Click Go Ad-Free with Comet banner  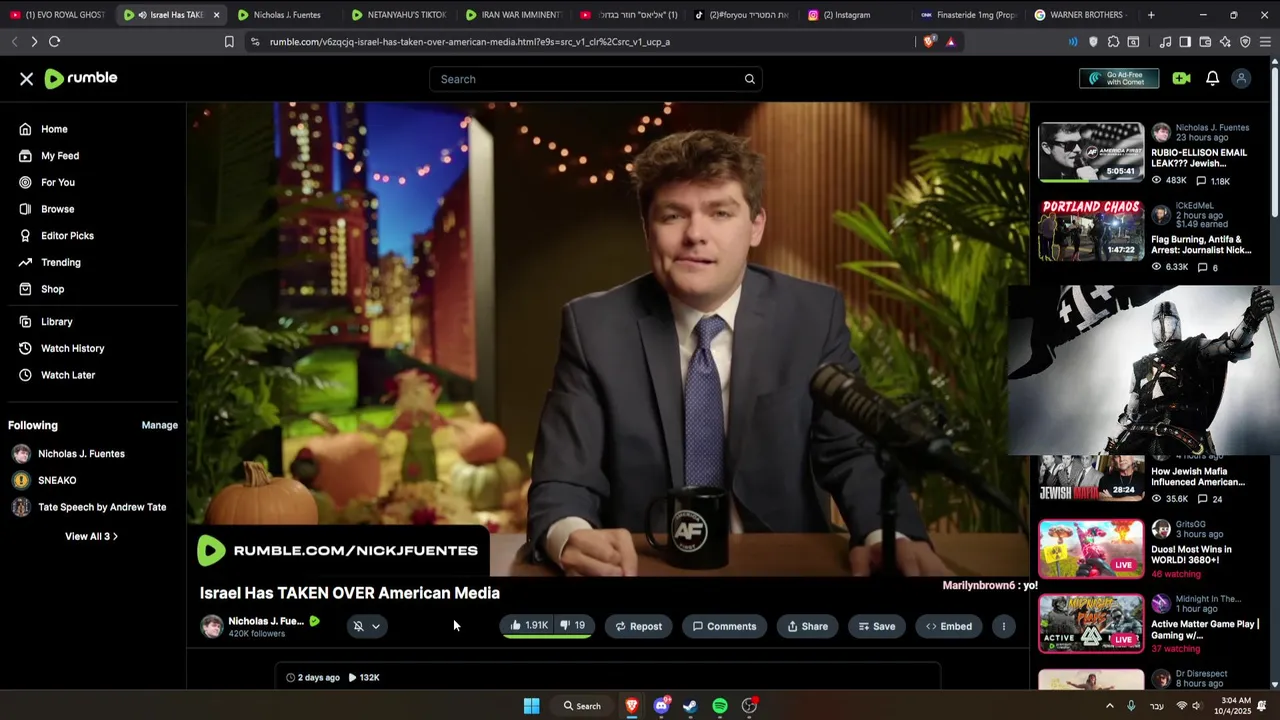click(1119, 78)
